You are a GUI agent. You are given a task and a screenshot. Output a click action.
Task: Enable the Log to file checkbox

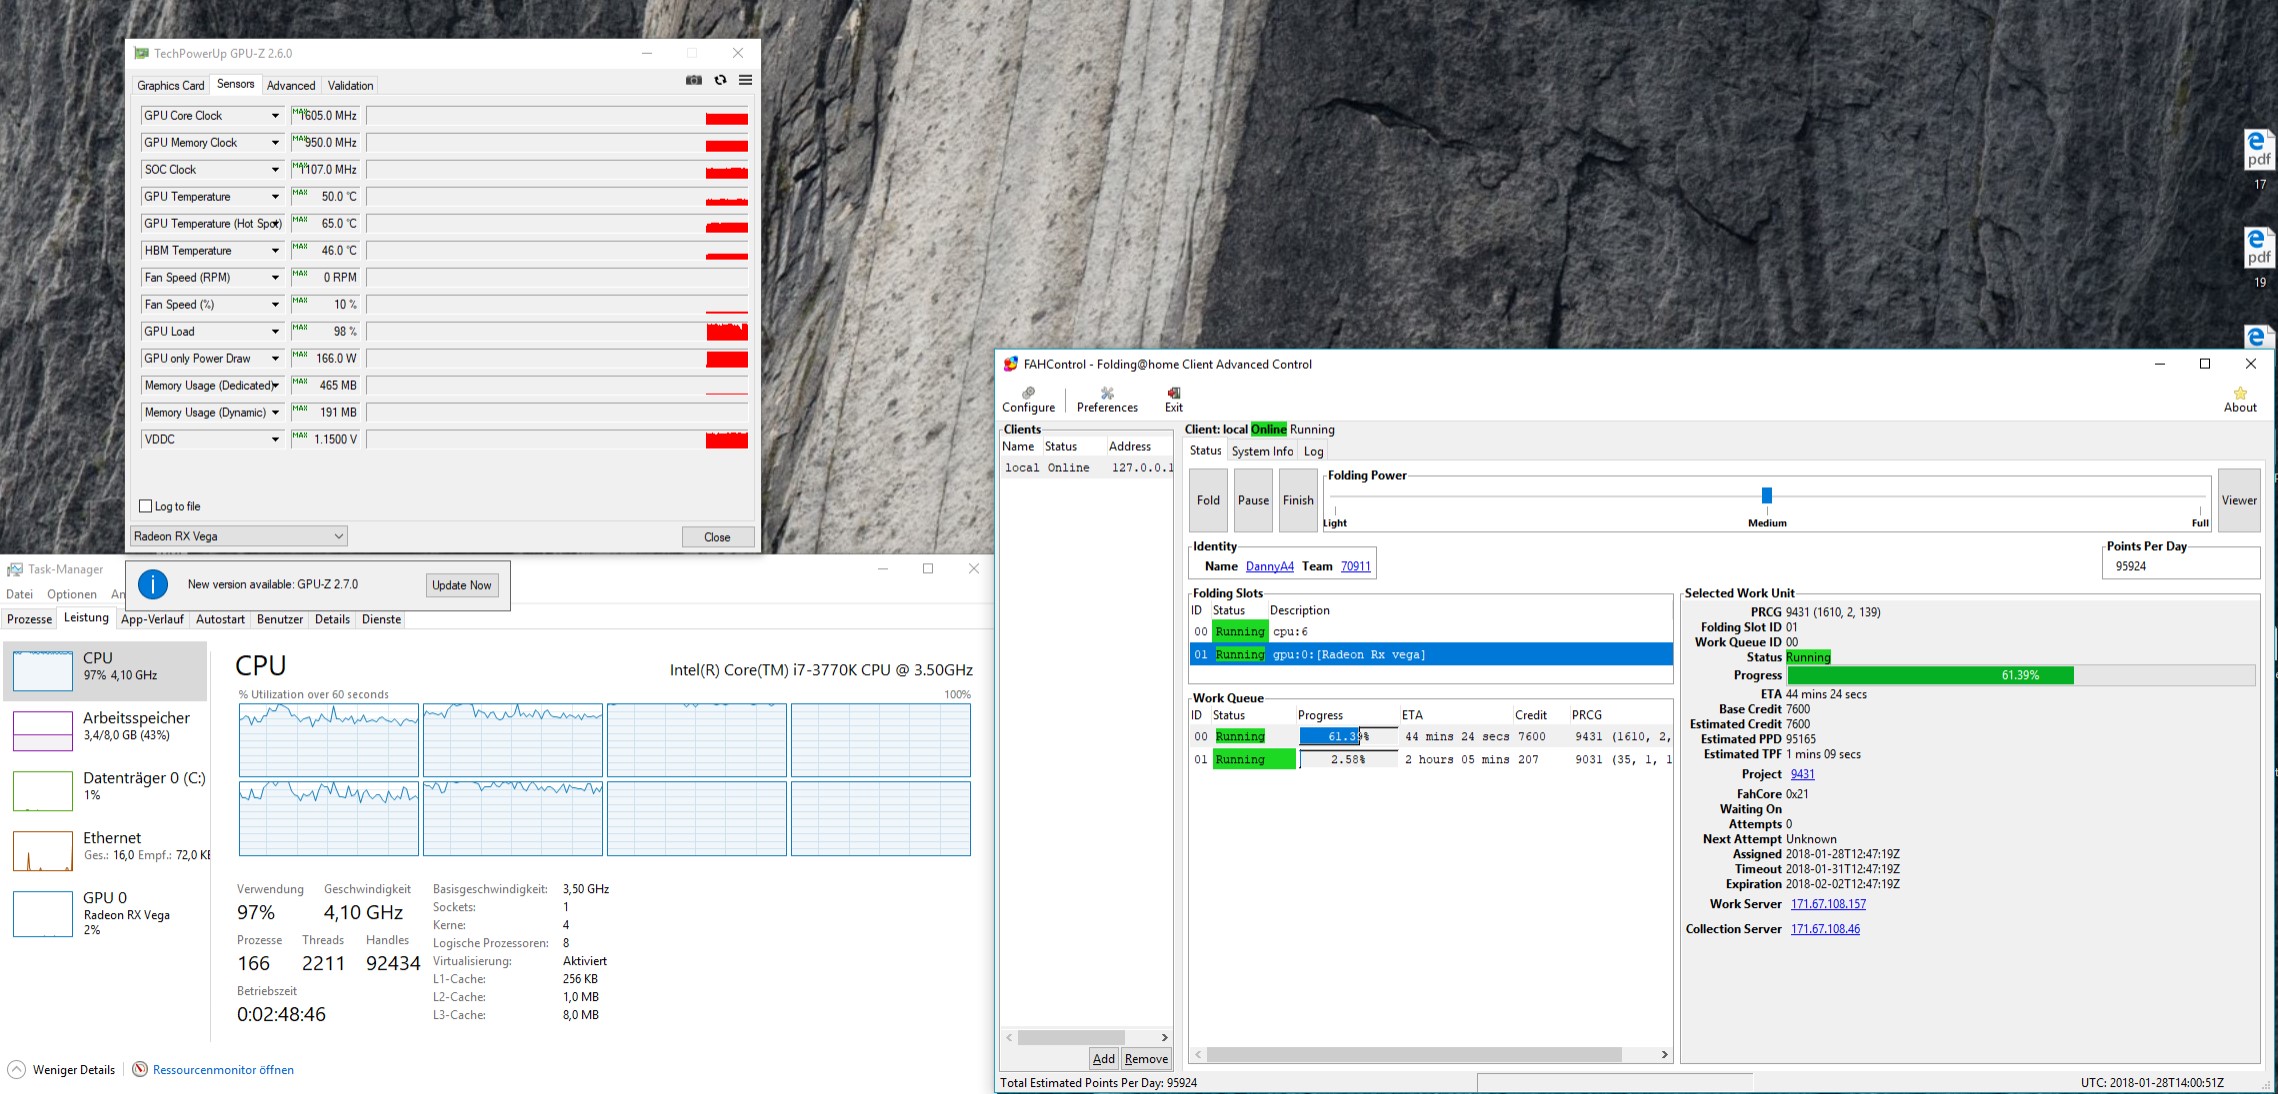tap(146, 506)
